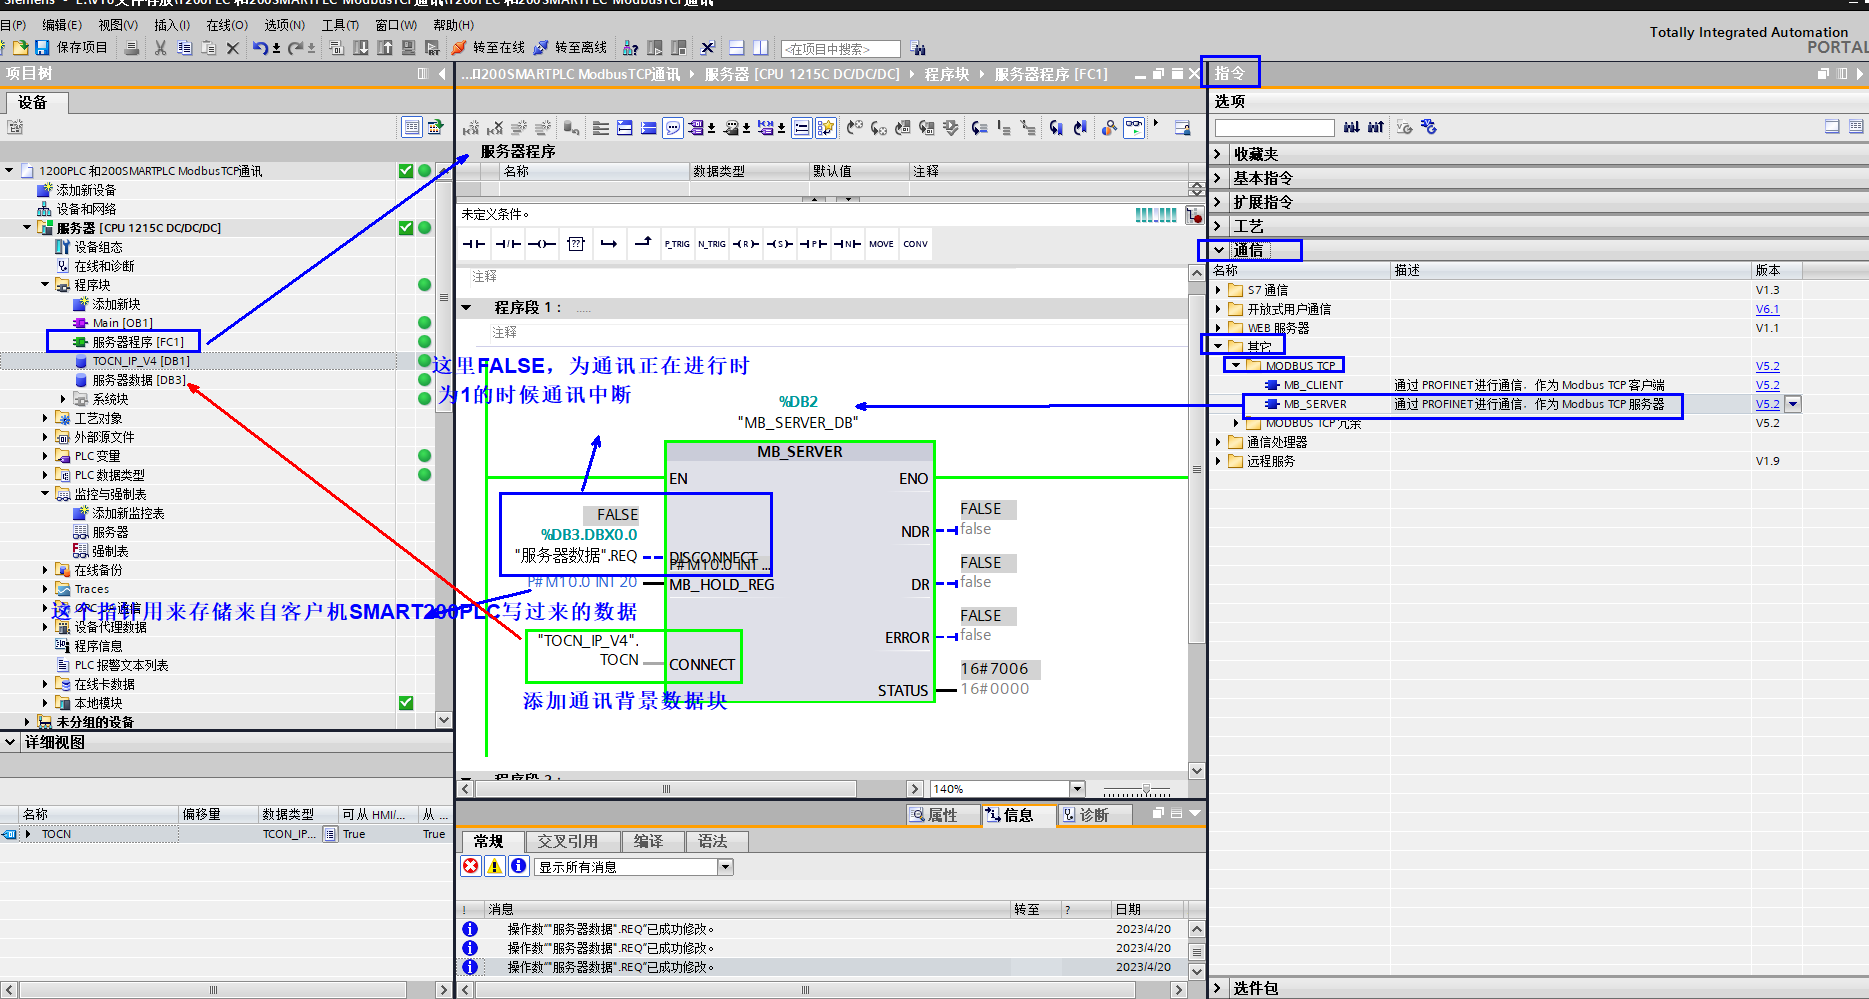Toggle the warning messages filter
This screenshot has width=1869, height=999.
[494, 866]
